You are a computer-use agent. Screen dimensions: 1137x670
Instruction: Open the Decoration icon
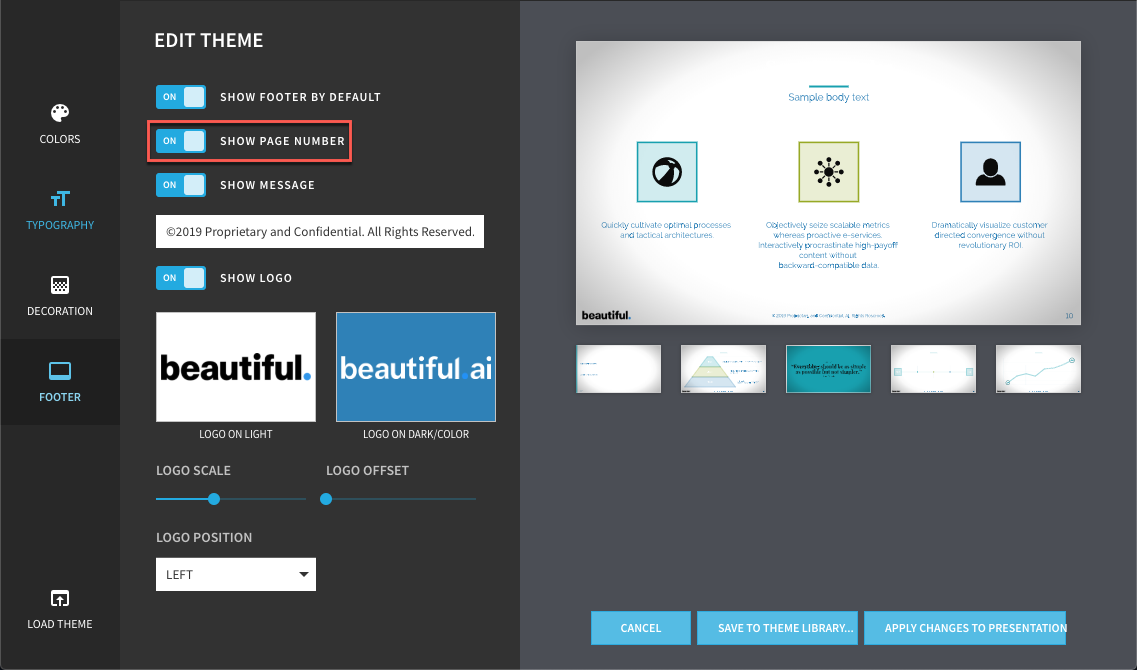click(59, 285)
